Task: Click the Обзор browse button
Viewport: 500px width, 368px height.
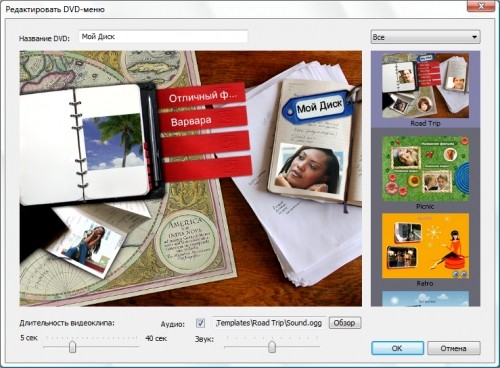Action: pos(345,323)
